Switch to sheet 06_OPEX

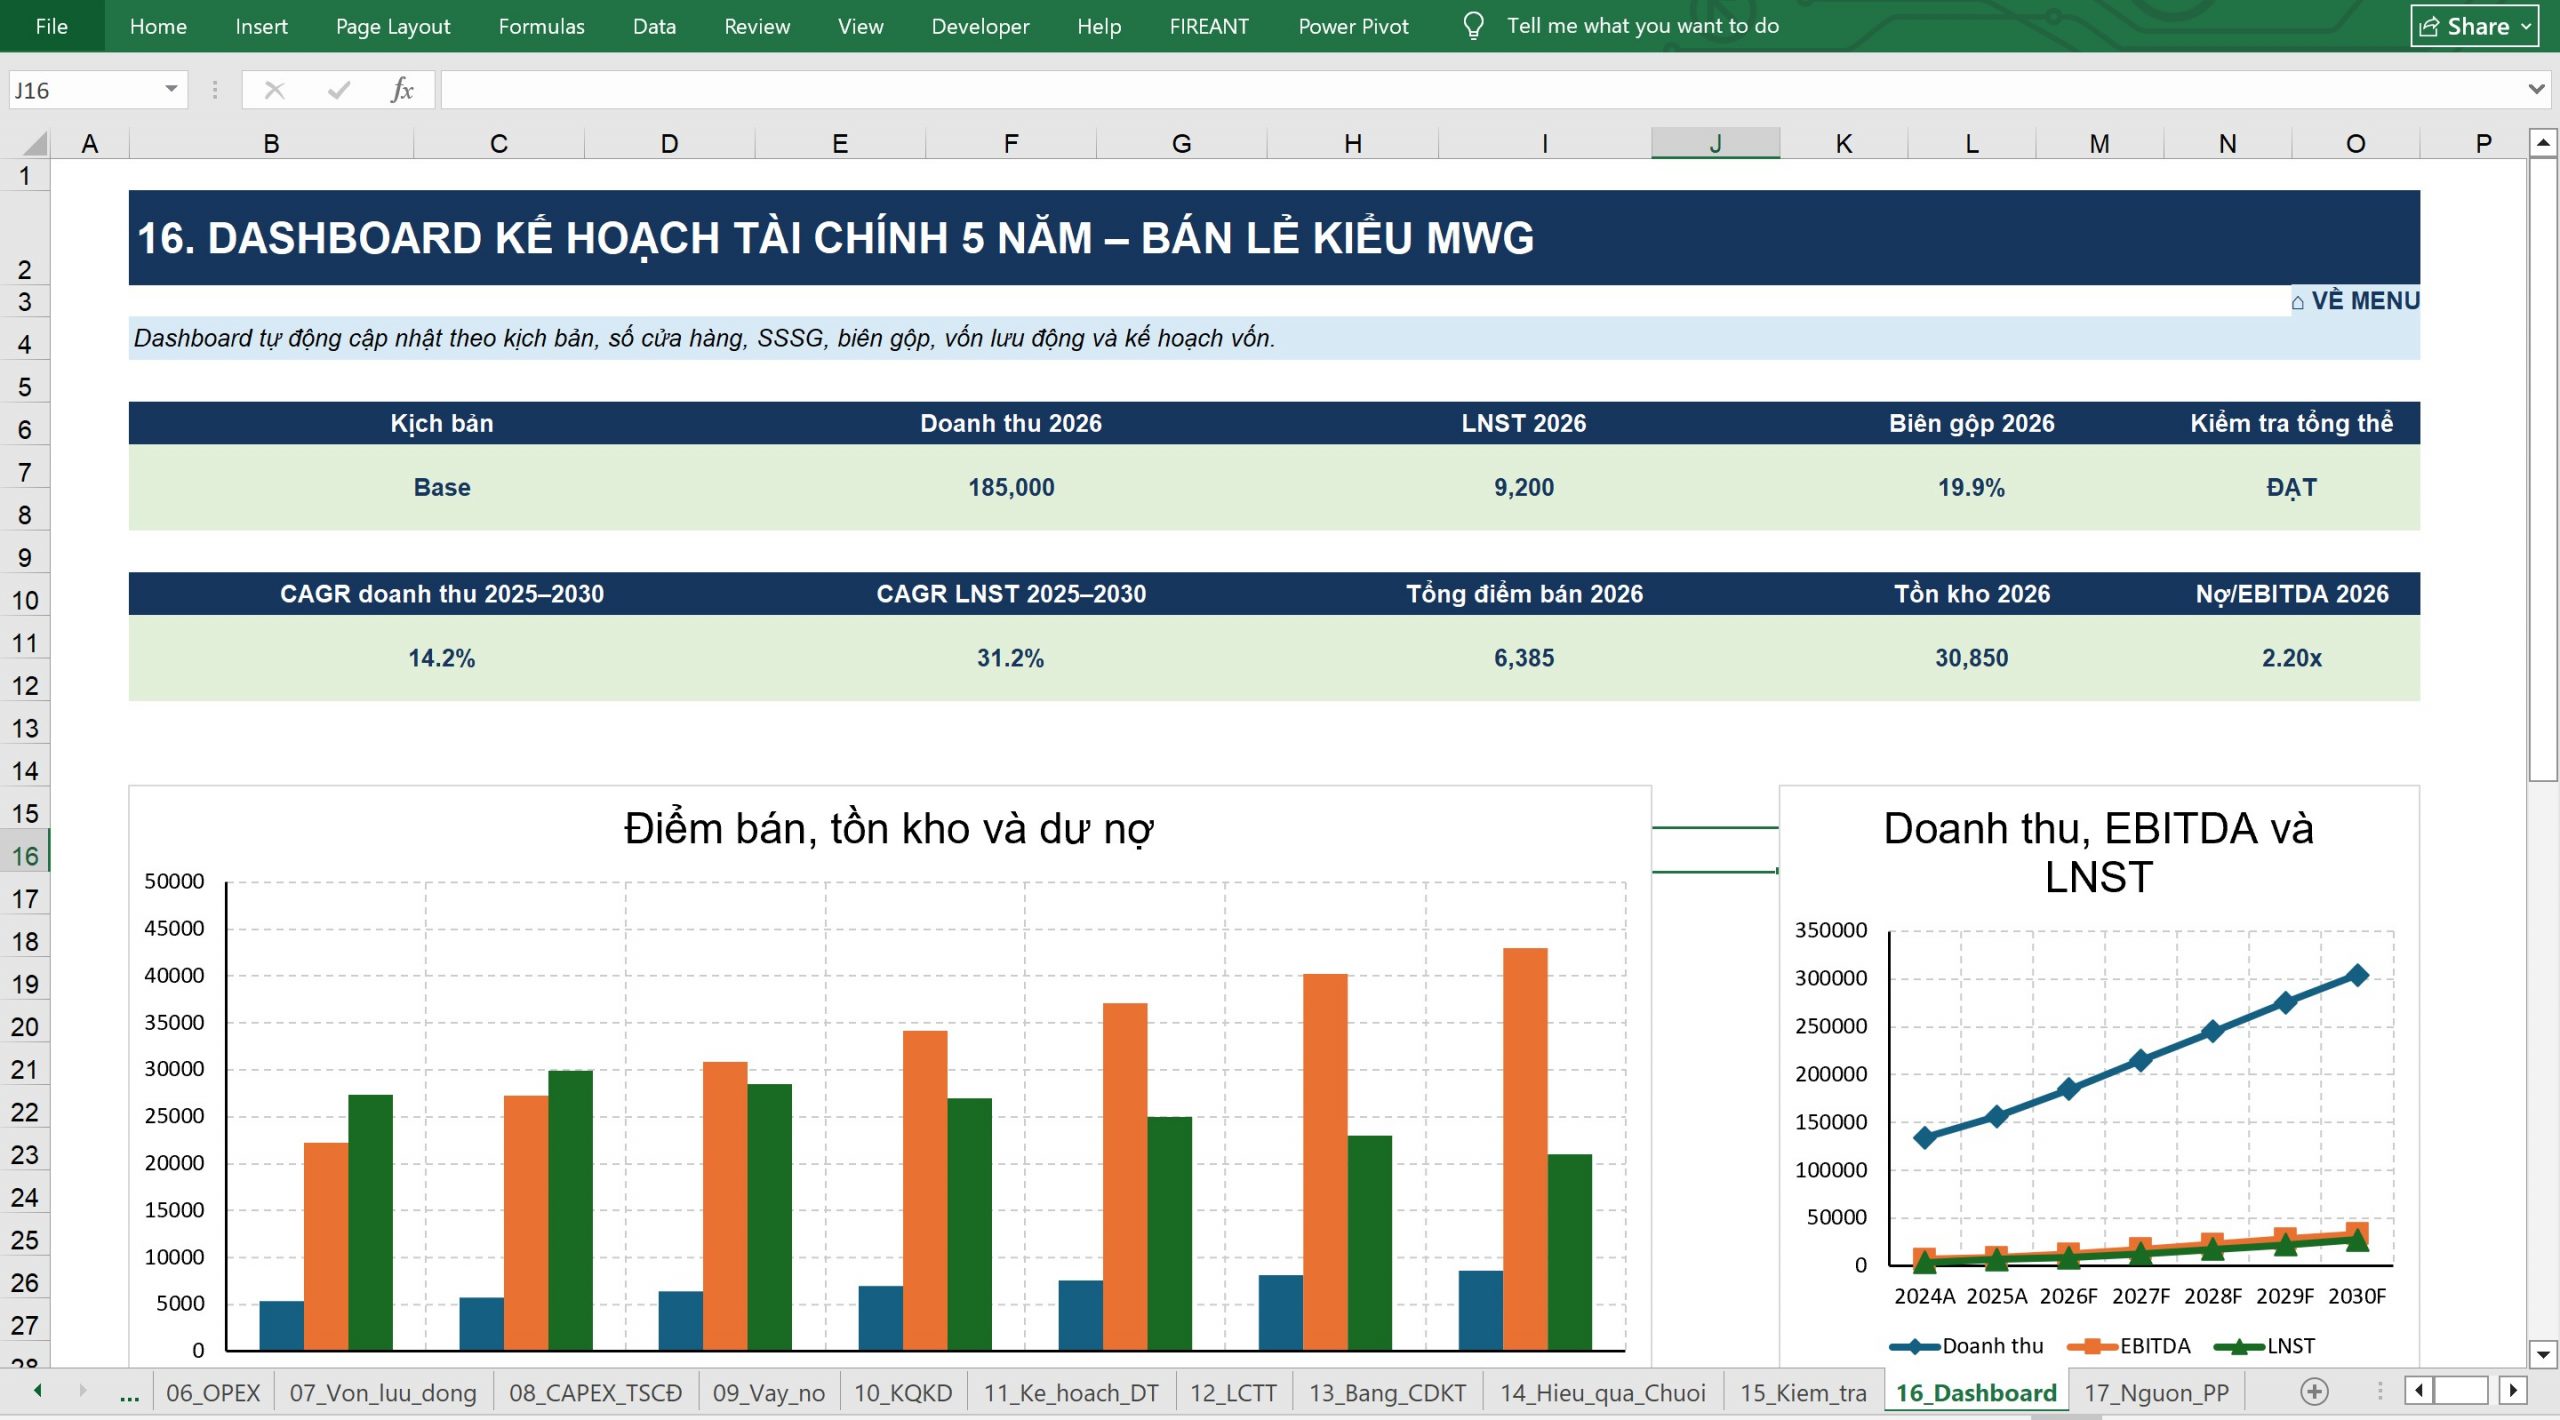coord(212,1392)
